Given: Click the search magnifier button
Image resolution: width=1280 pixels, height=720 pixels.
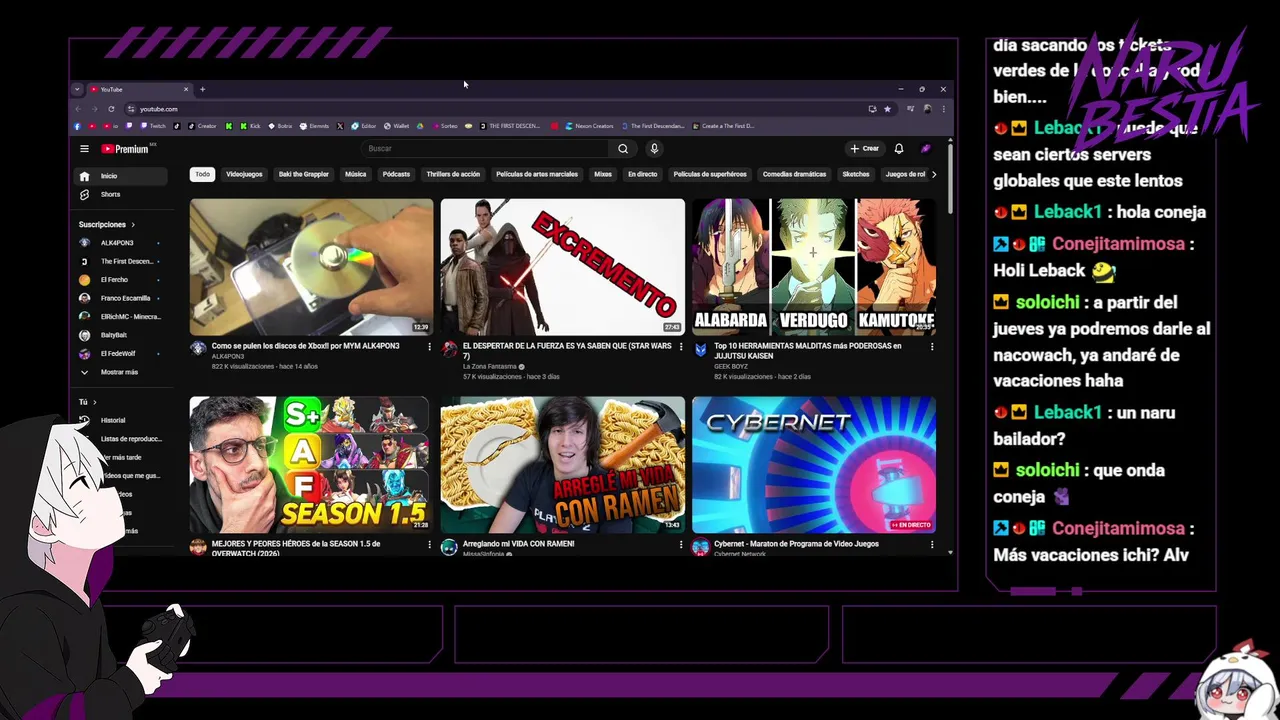Looking at the screenshot, I should coord(623,149).
